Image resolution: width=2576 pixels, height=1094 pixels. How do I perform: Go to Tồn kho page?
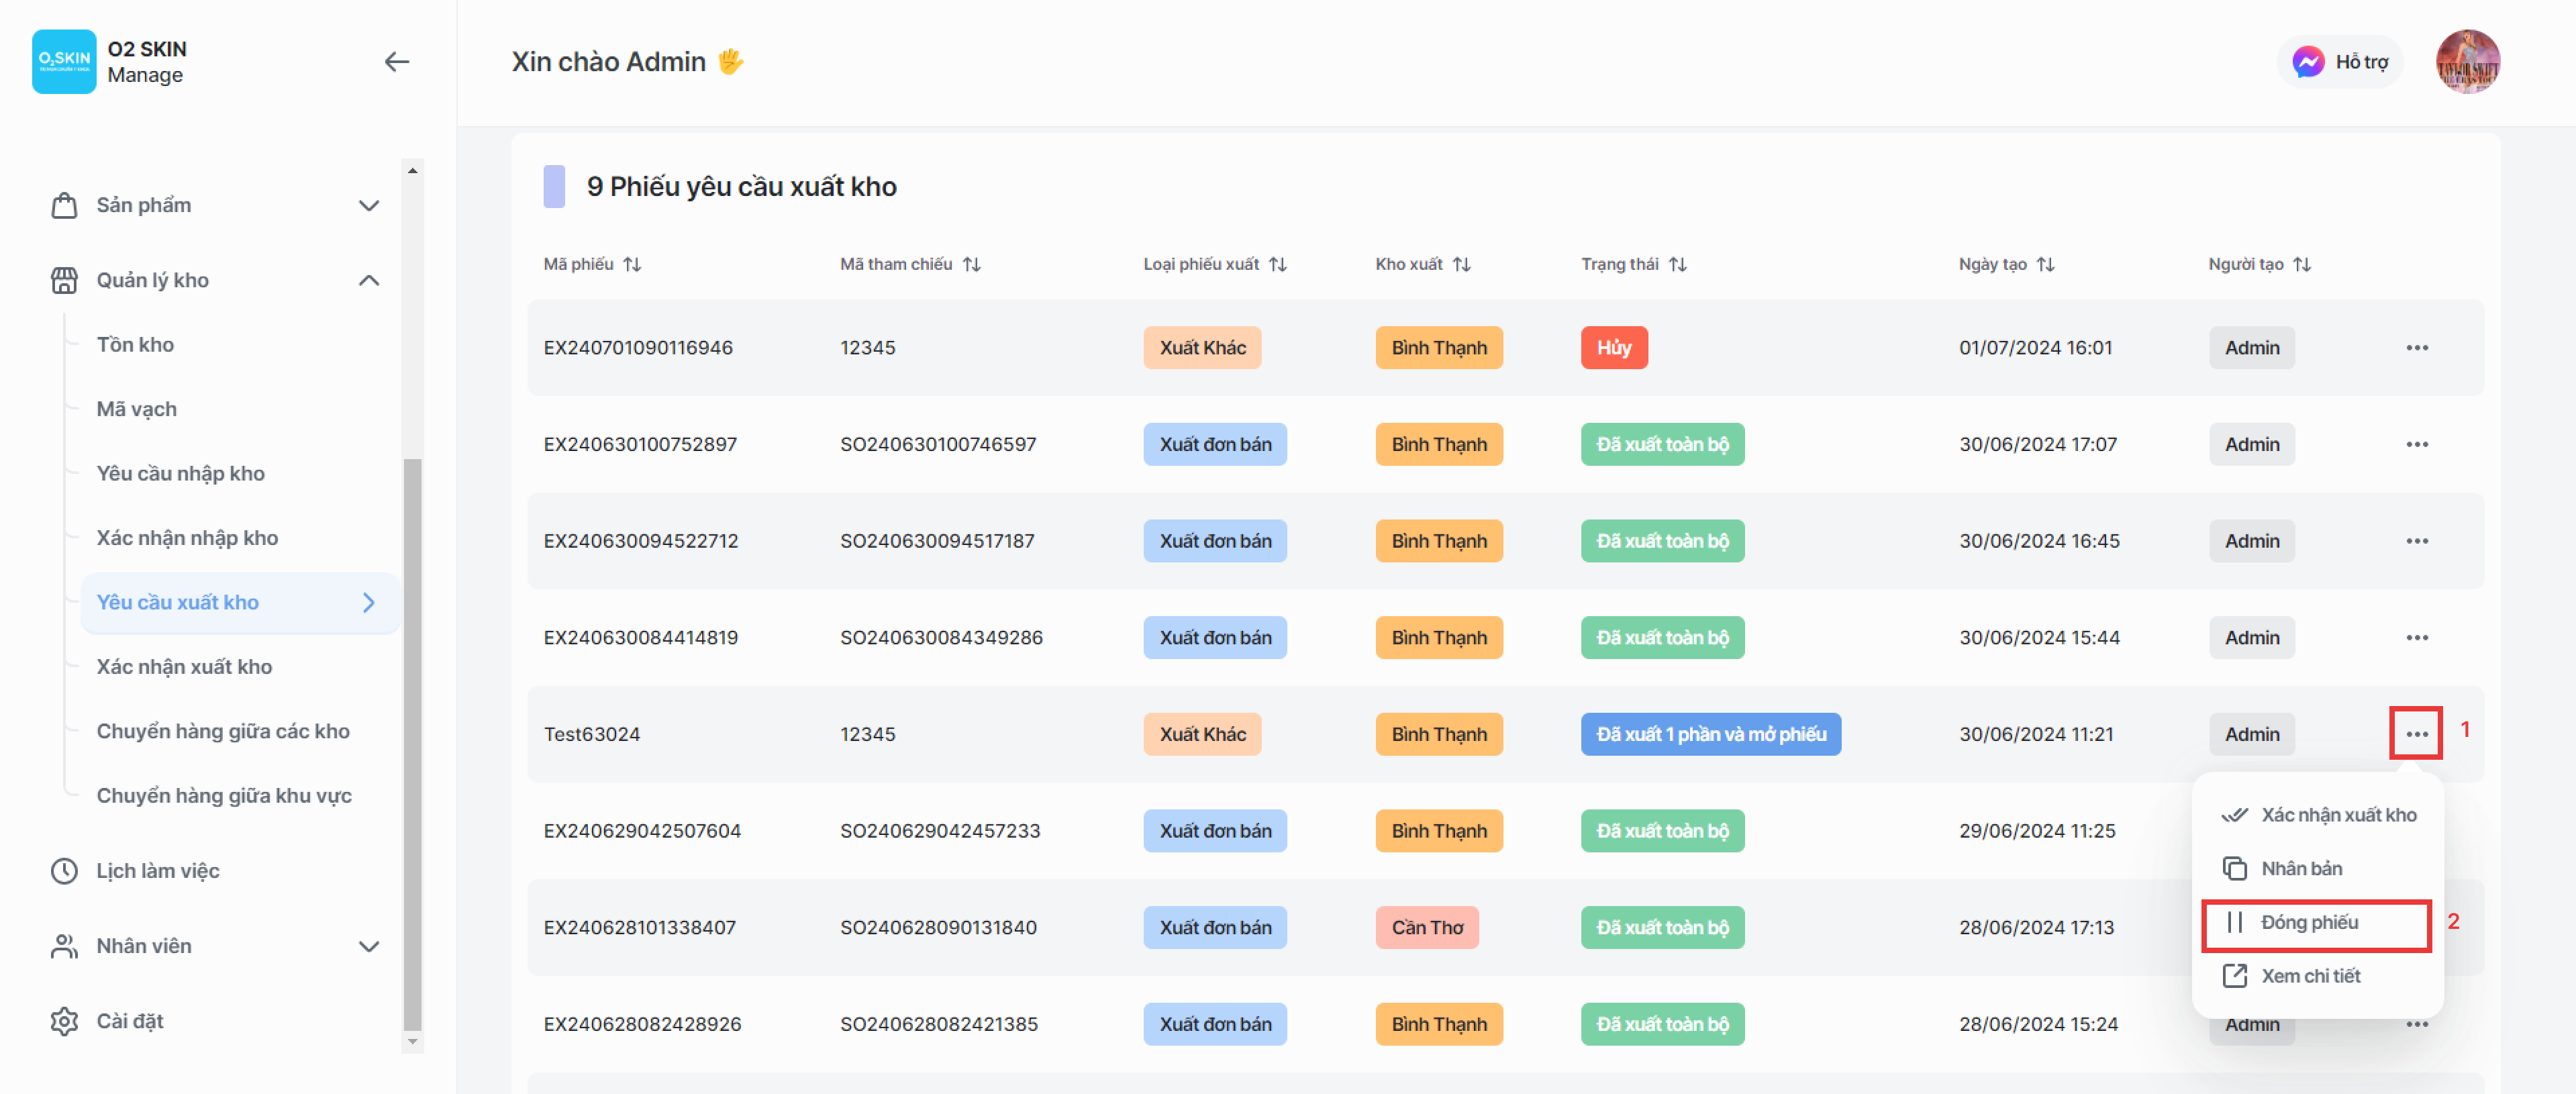tap(135, 345)
